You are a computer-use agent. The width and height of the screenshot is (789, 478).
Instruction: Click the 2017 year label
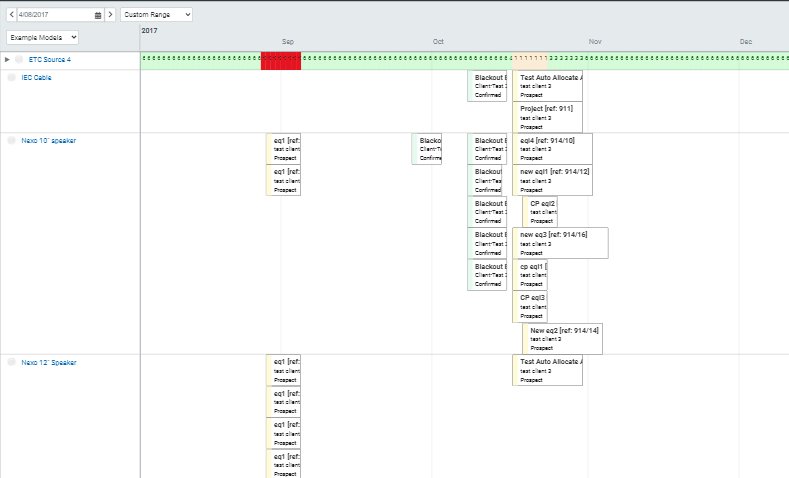(149, 31)
